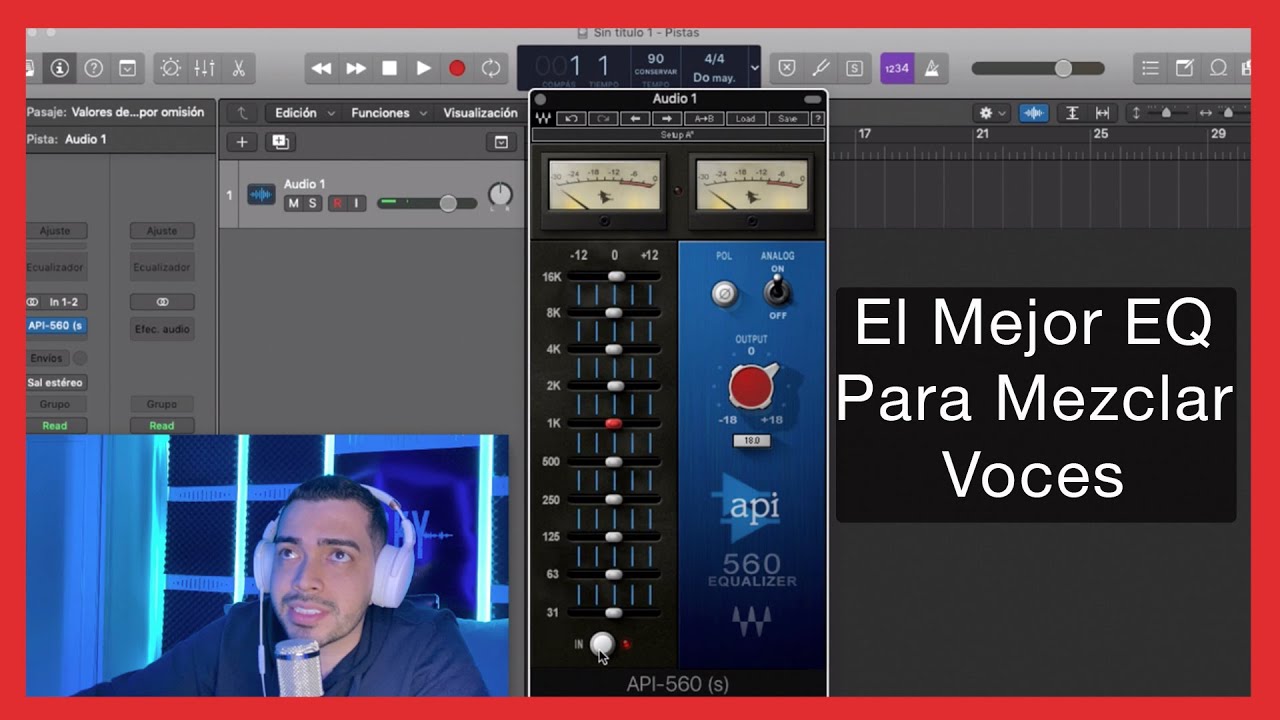Mute the Audio 1 track
1280x720 pixels.
pos(293,203)
